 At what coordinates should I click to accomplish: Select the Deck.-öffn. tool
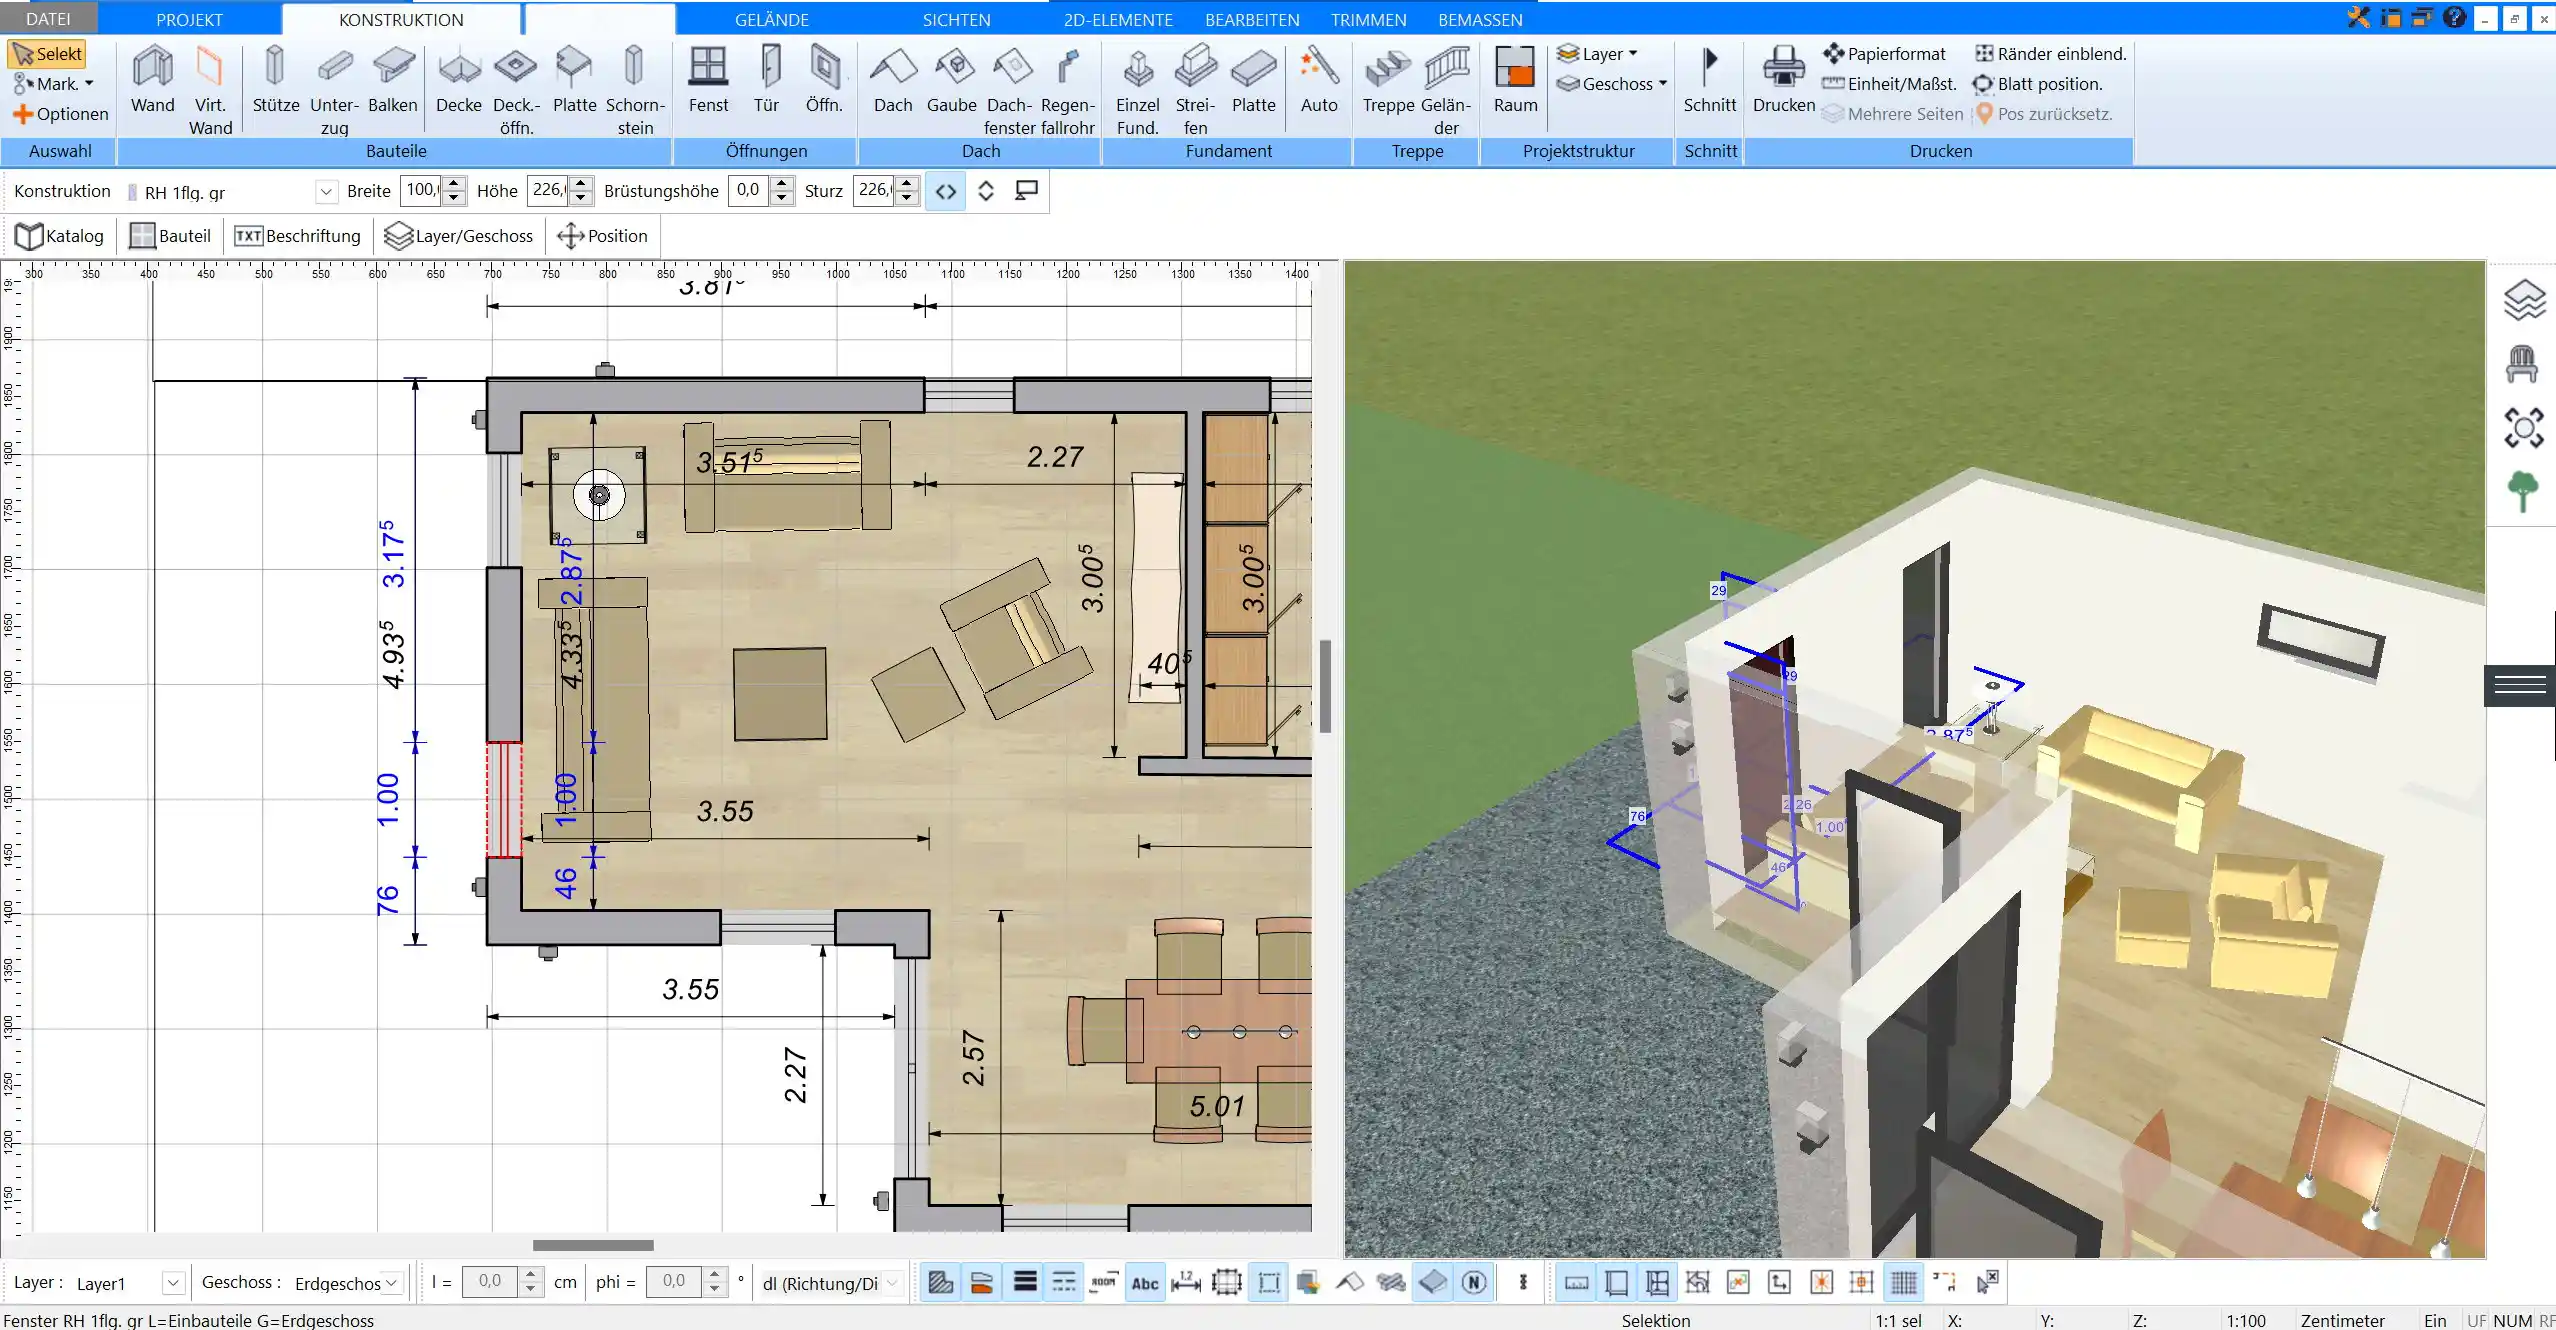click(516, 90)
